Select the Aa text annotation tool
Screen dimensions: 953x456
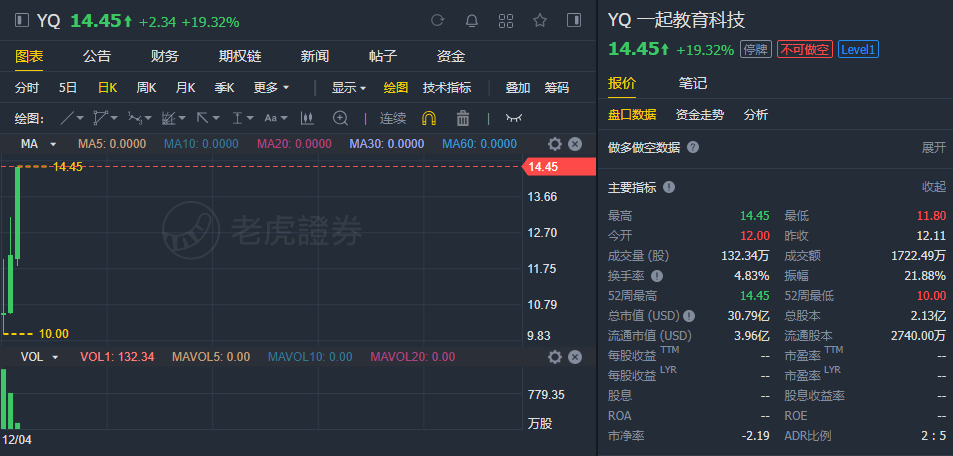270,118
